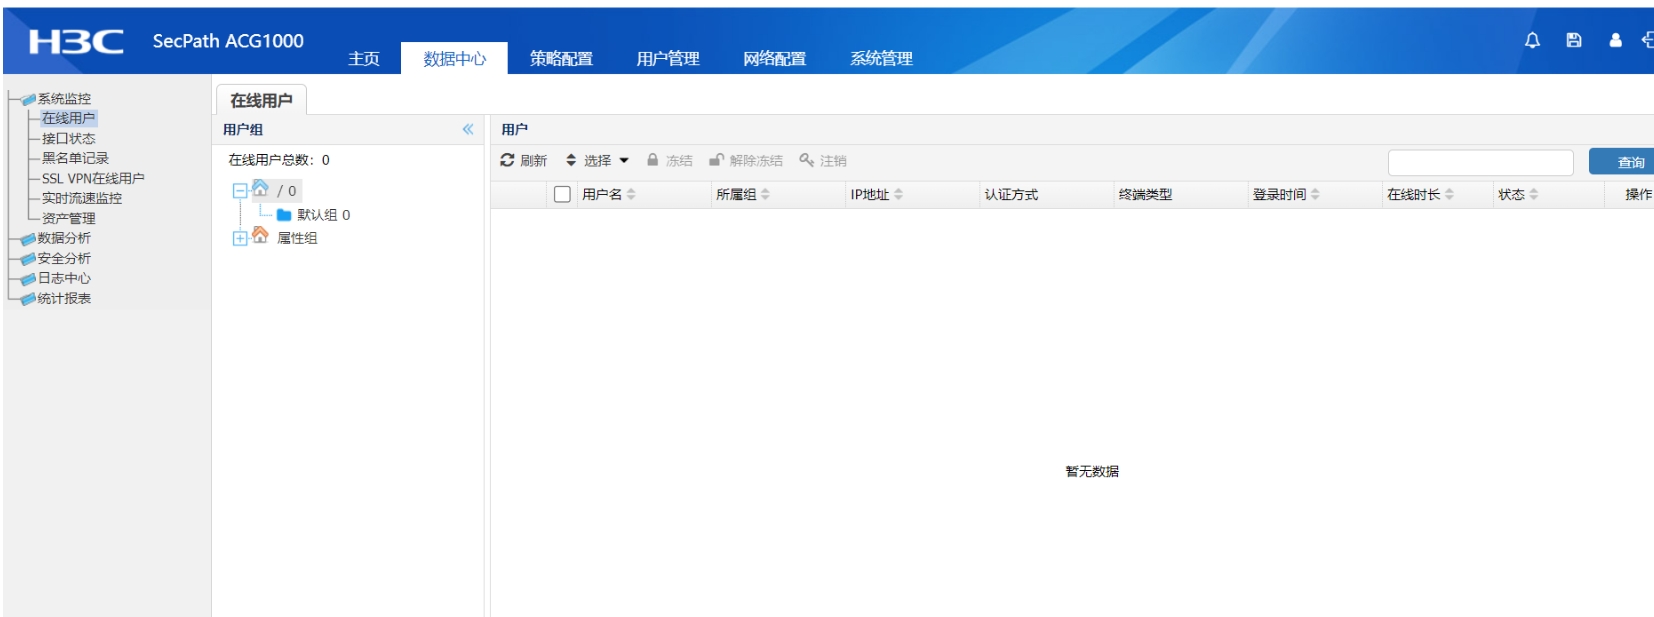1654x617 pixels.
Task: Click the 在线用户总数: 0 text
Action: tap(279, 160)
